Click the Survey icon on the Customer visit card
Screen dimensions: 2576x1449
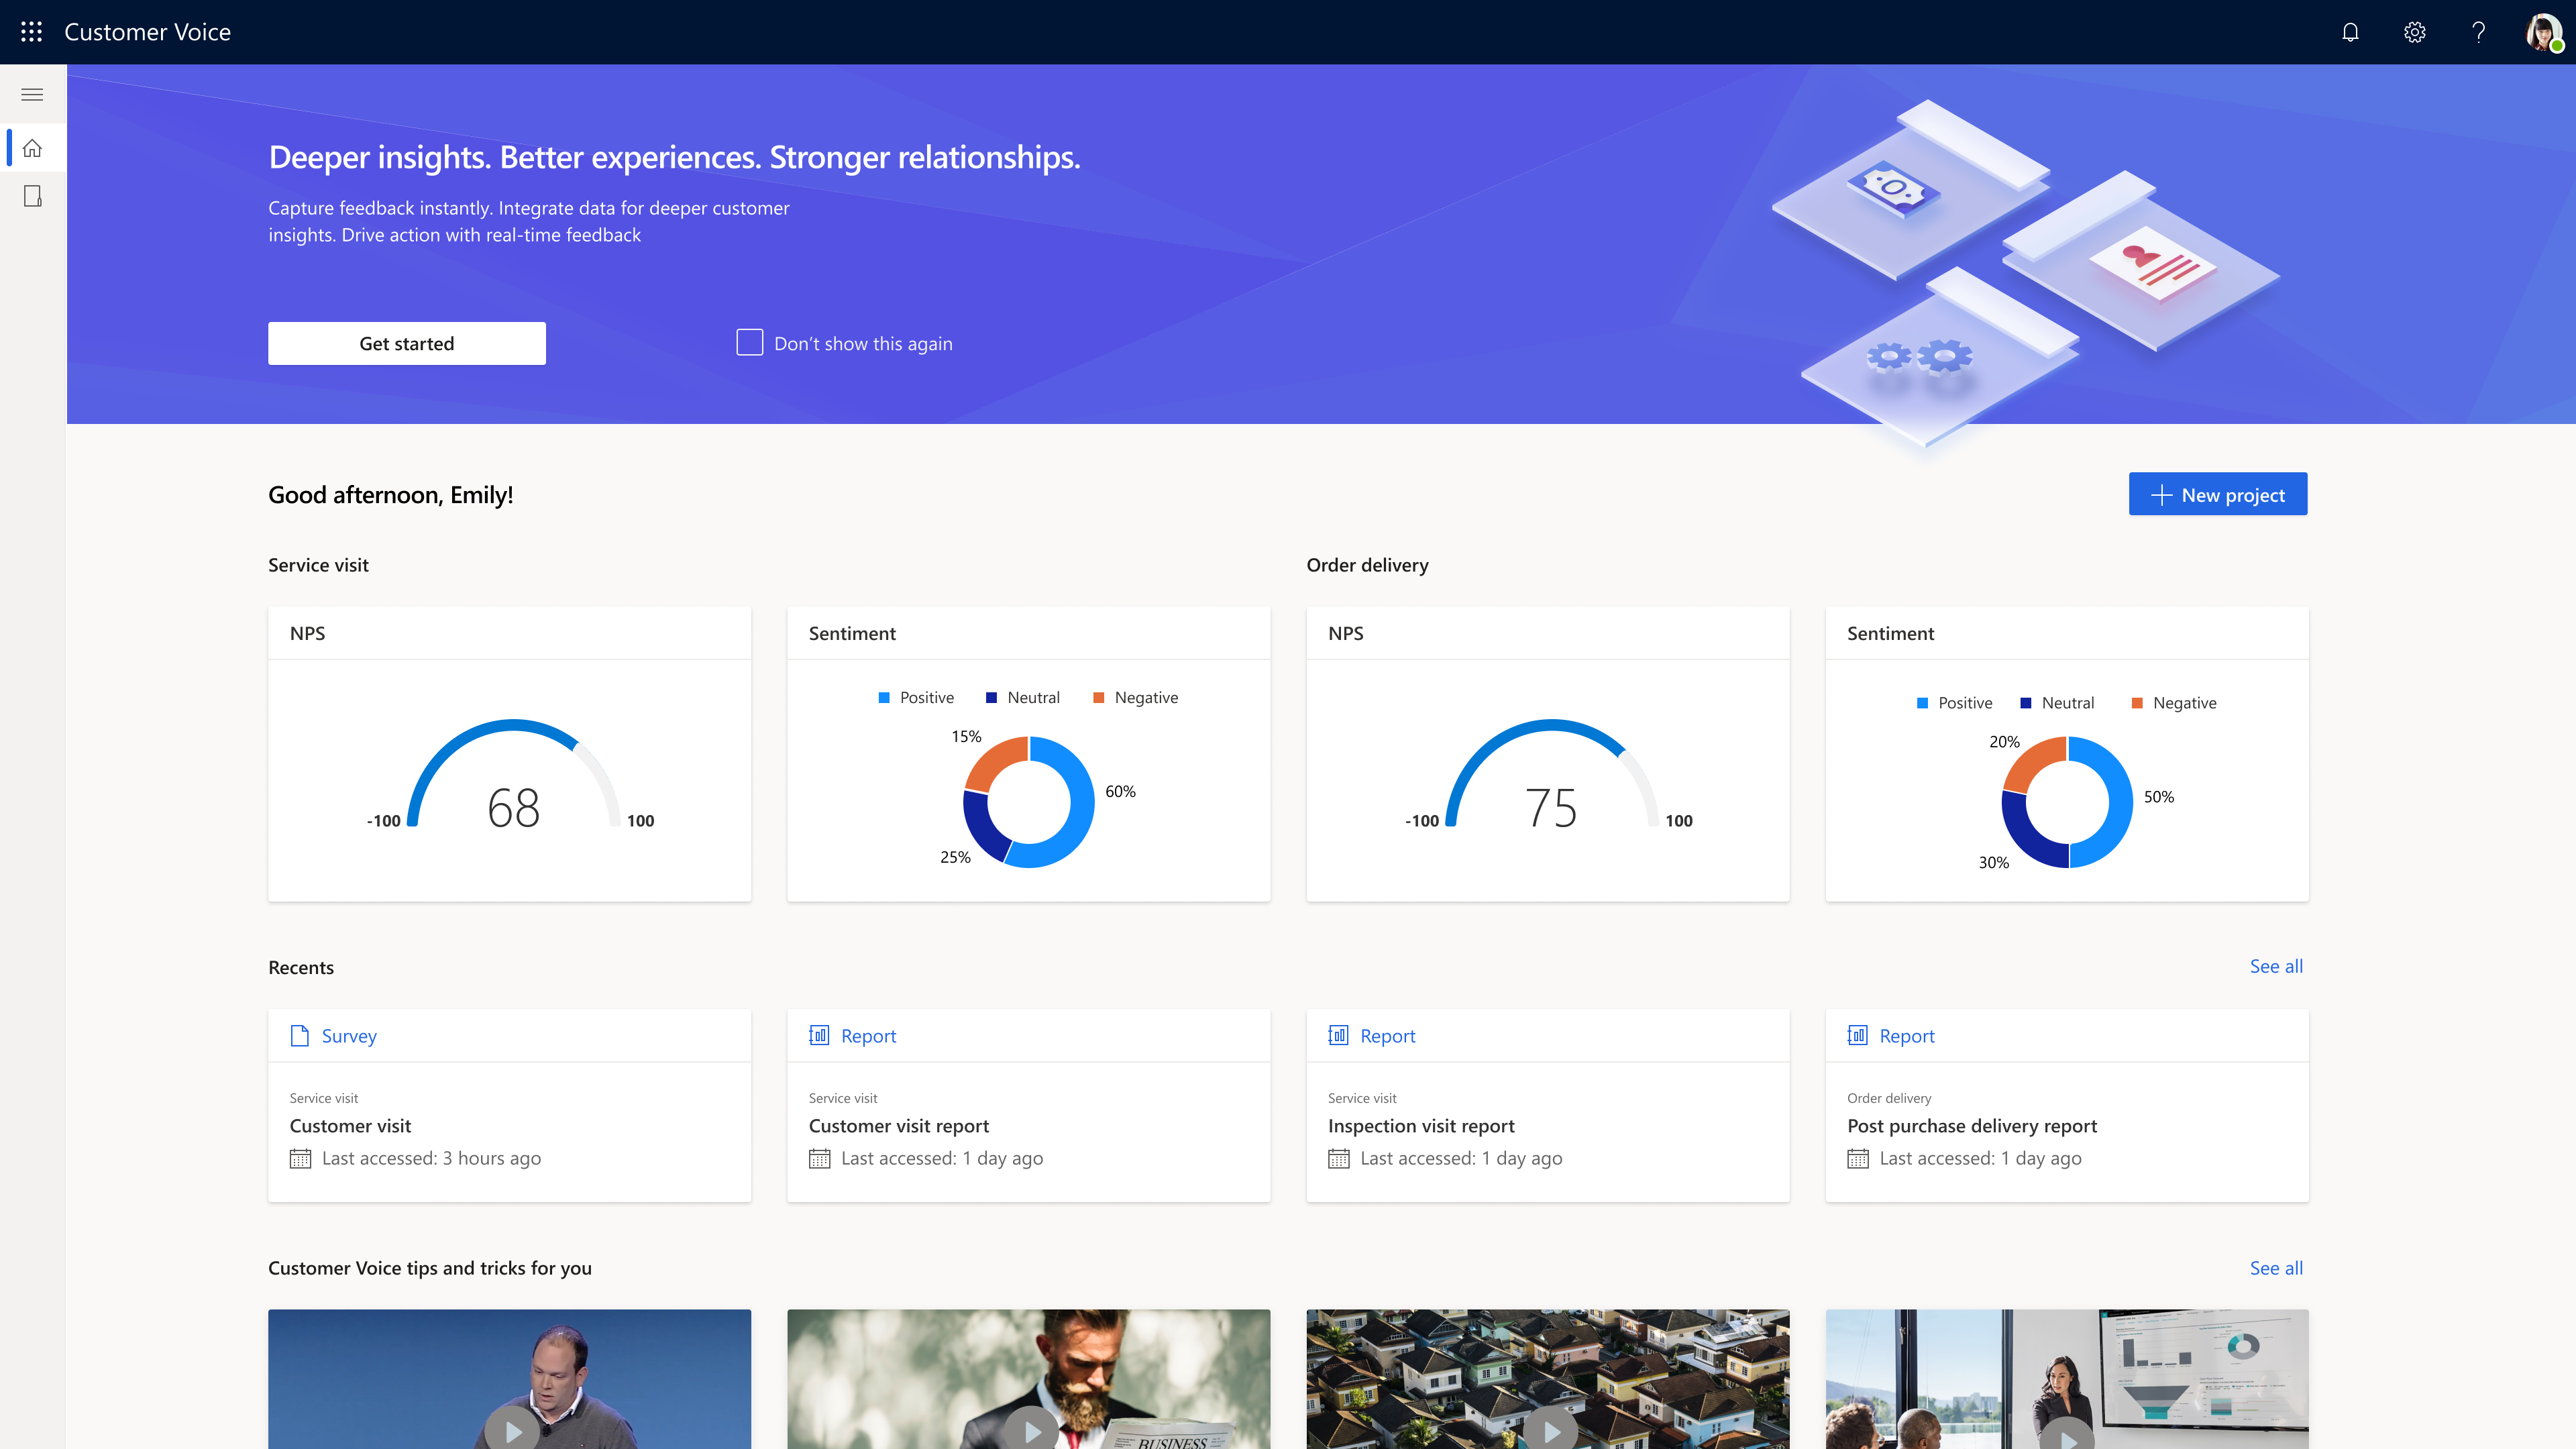coord(299,1036)
